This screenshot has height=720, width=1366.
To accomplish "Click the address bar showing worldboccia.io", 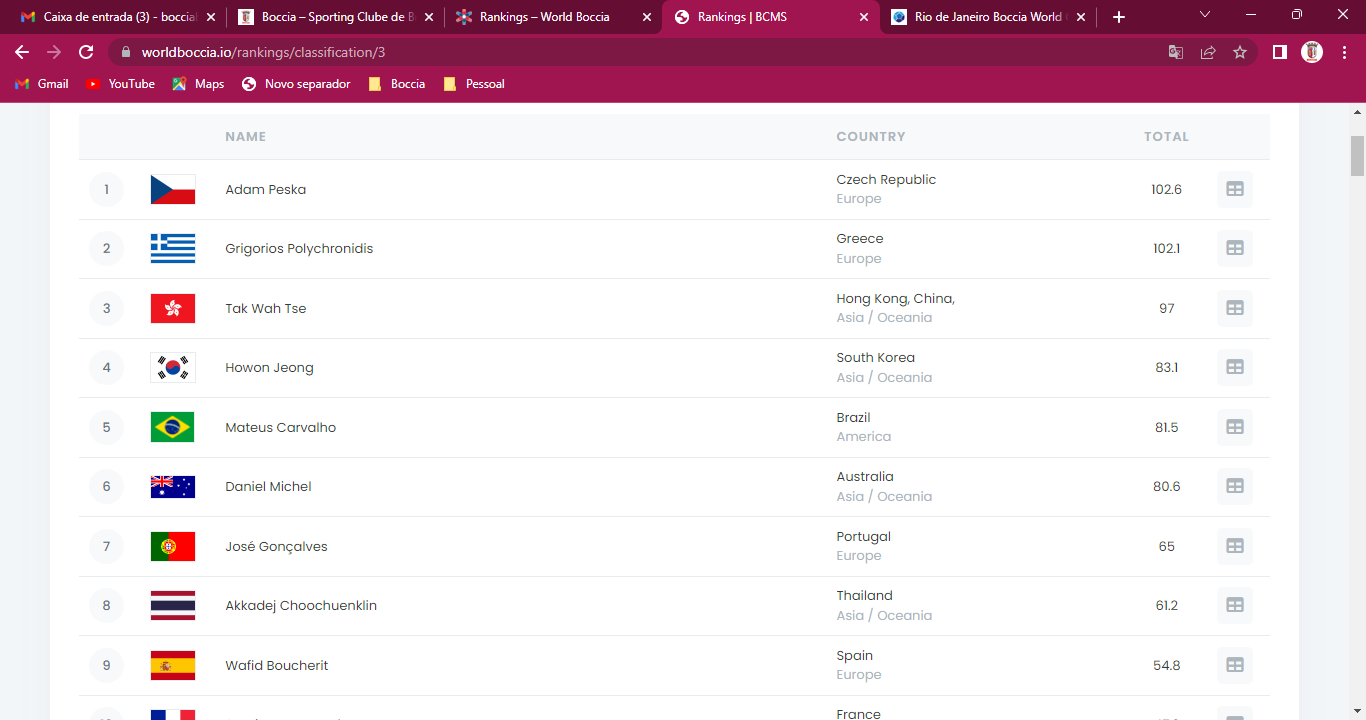I will click(x=640, y=52).
